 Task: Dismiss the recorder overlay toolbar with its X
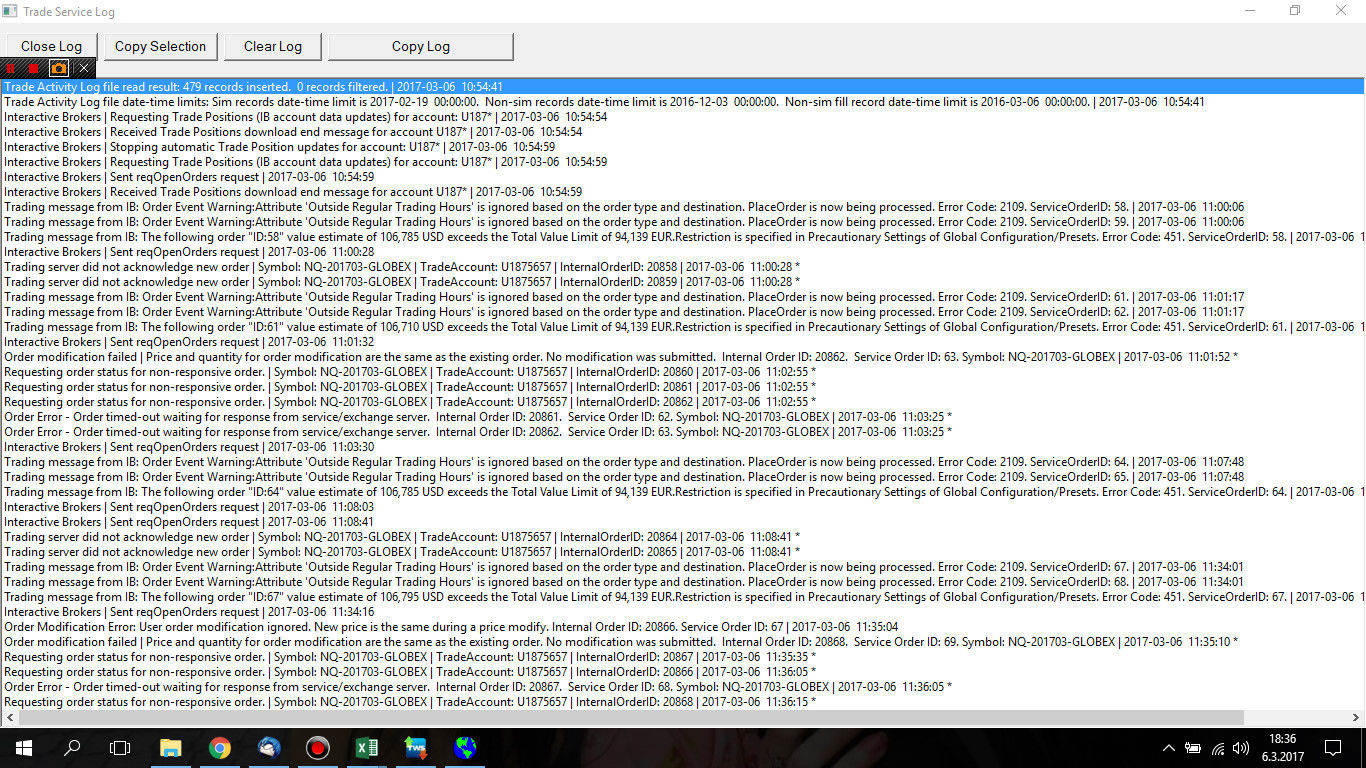(84, 68)
